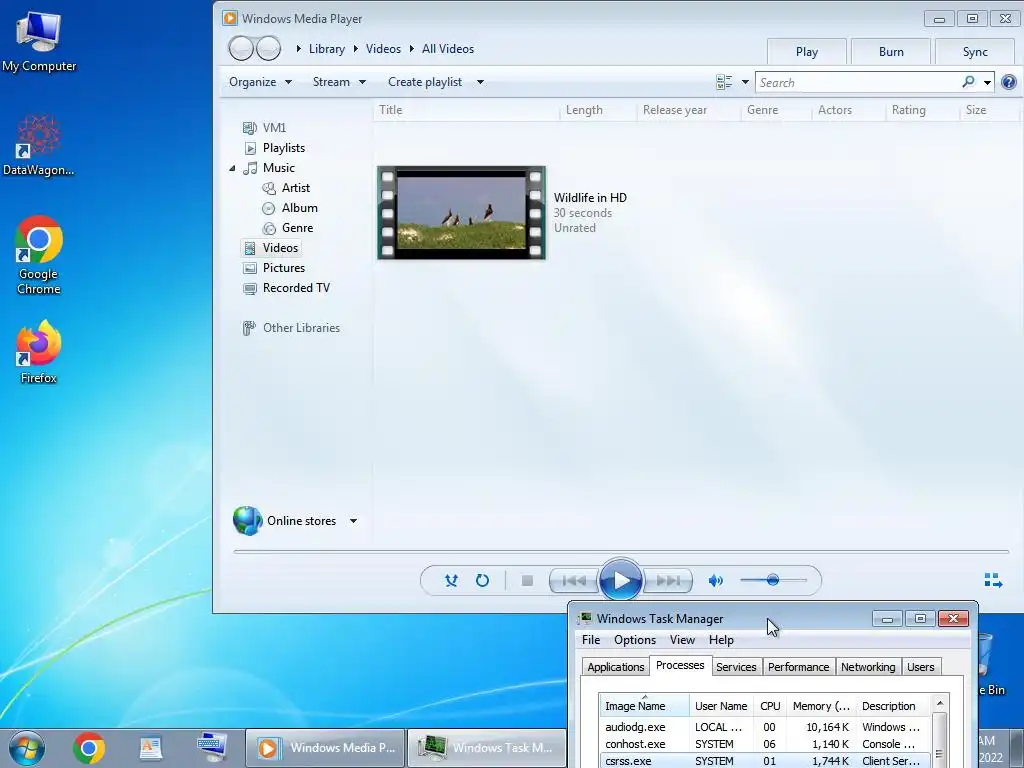Screen dimensions: 1024x768
Task: Switch to Task Manager Performance tab
Action: pyautogui.click(x=799, y=667)
